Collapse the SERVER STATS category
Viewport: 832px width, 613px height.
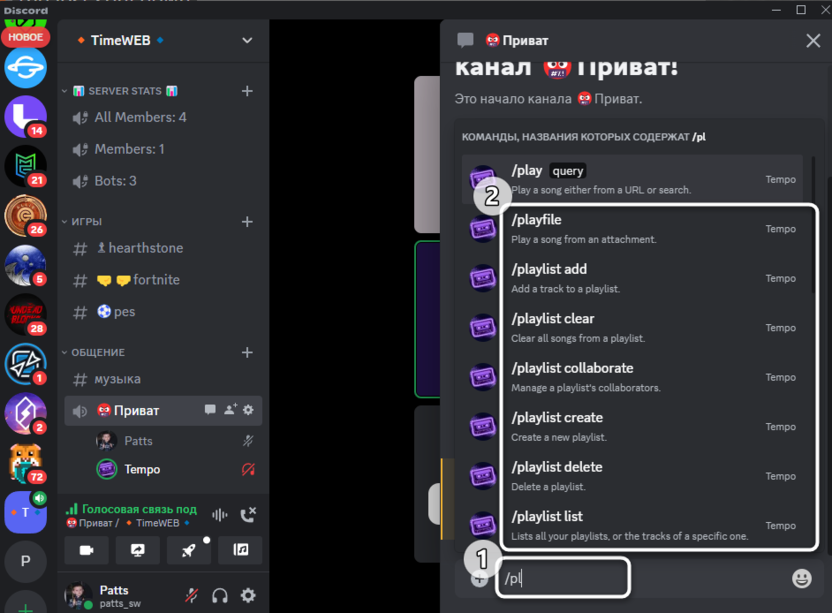(x=120, y=91)
